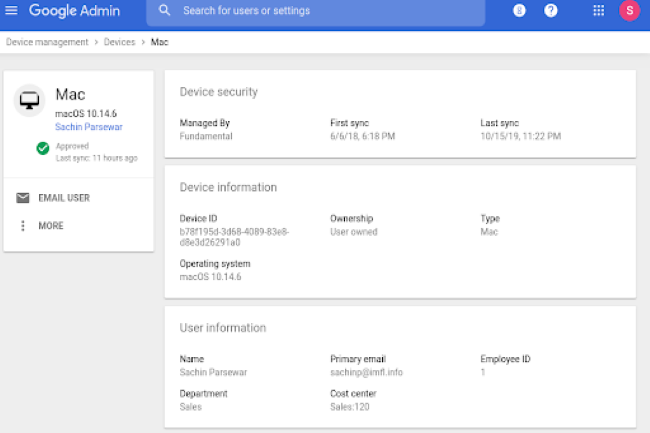Click macOS 10.14.6 under Mac title
Viewport: 650px width, 433px height.
coord(86,114)
